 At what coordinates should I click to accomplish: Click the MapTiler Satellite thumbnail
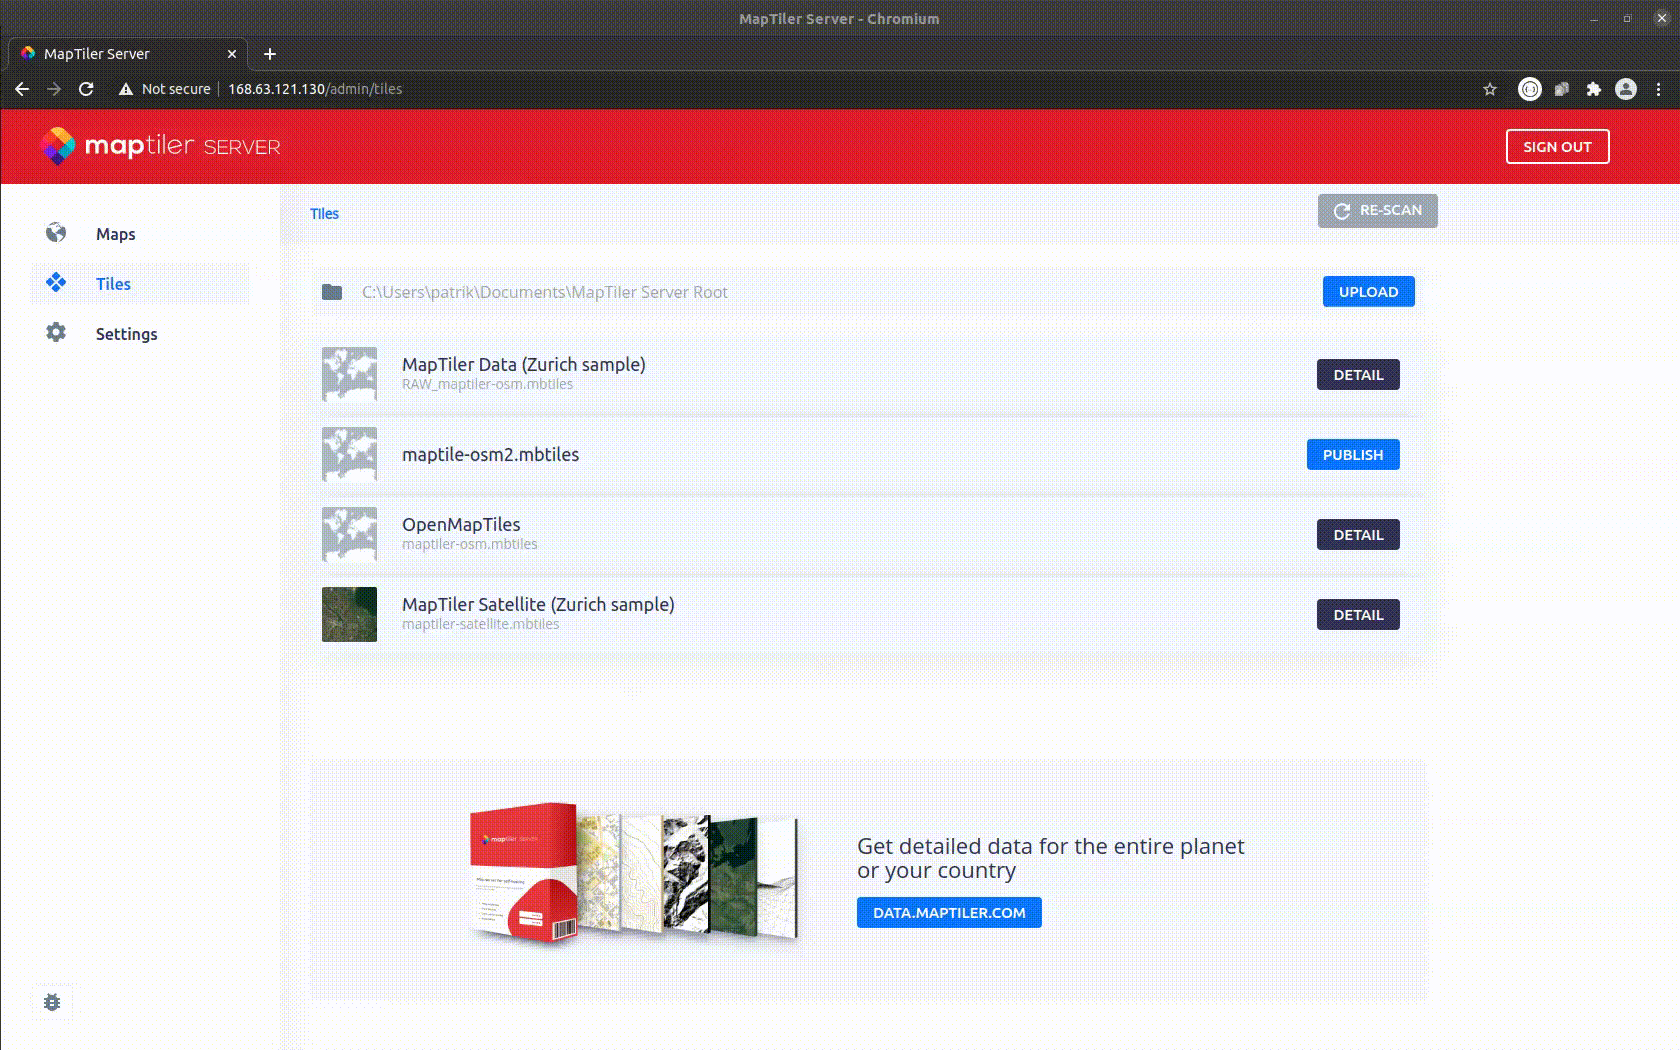pos(349,614)
